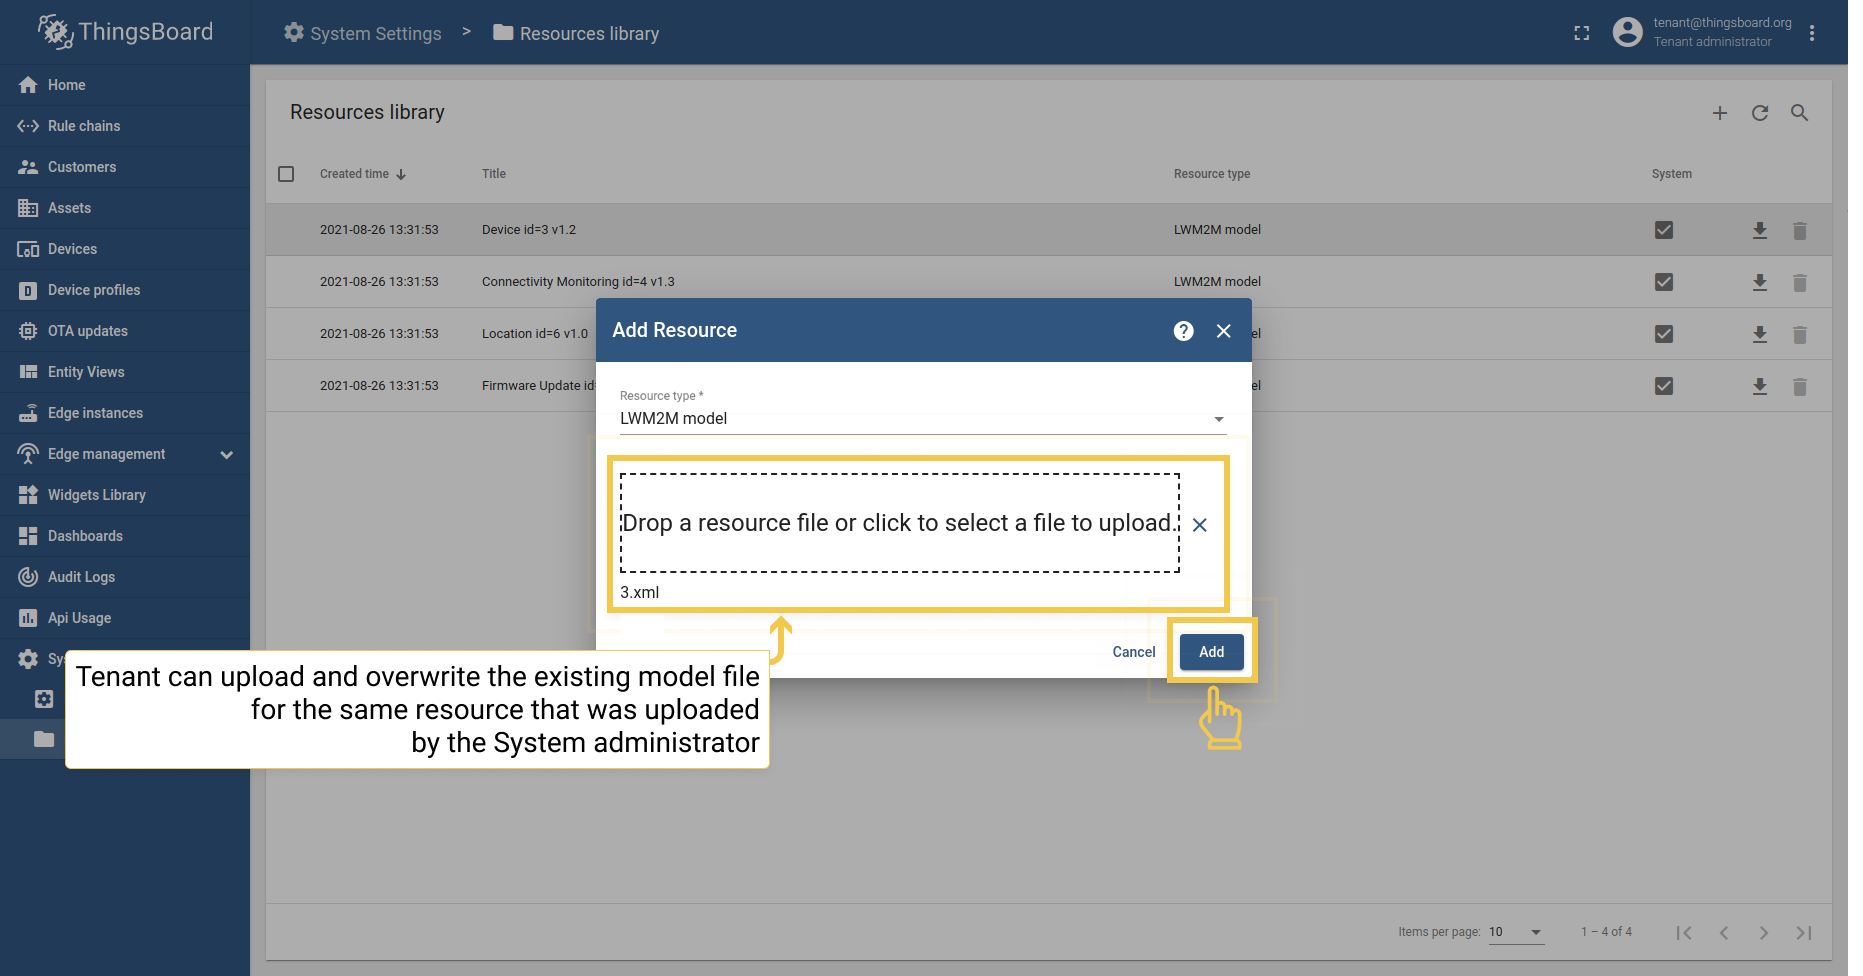Download the Firmware Update resource
The height and width of the screenshot is (976, 1863).
click(x=1760, y=387)
